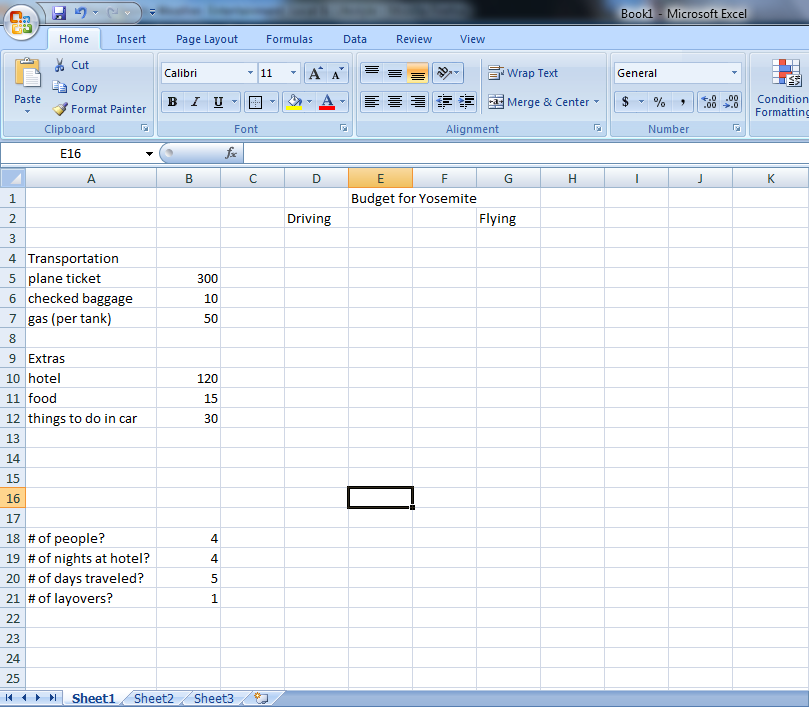
Task: Click the Insert Function fx icon
Action: coord(231,153)
